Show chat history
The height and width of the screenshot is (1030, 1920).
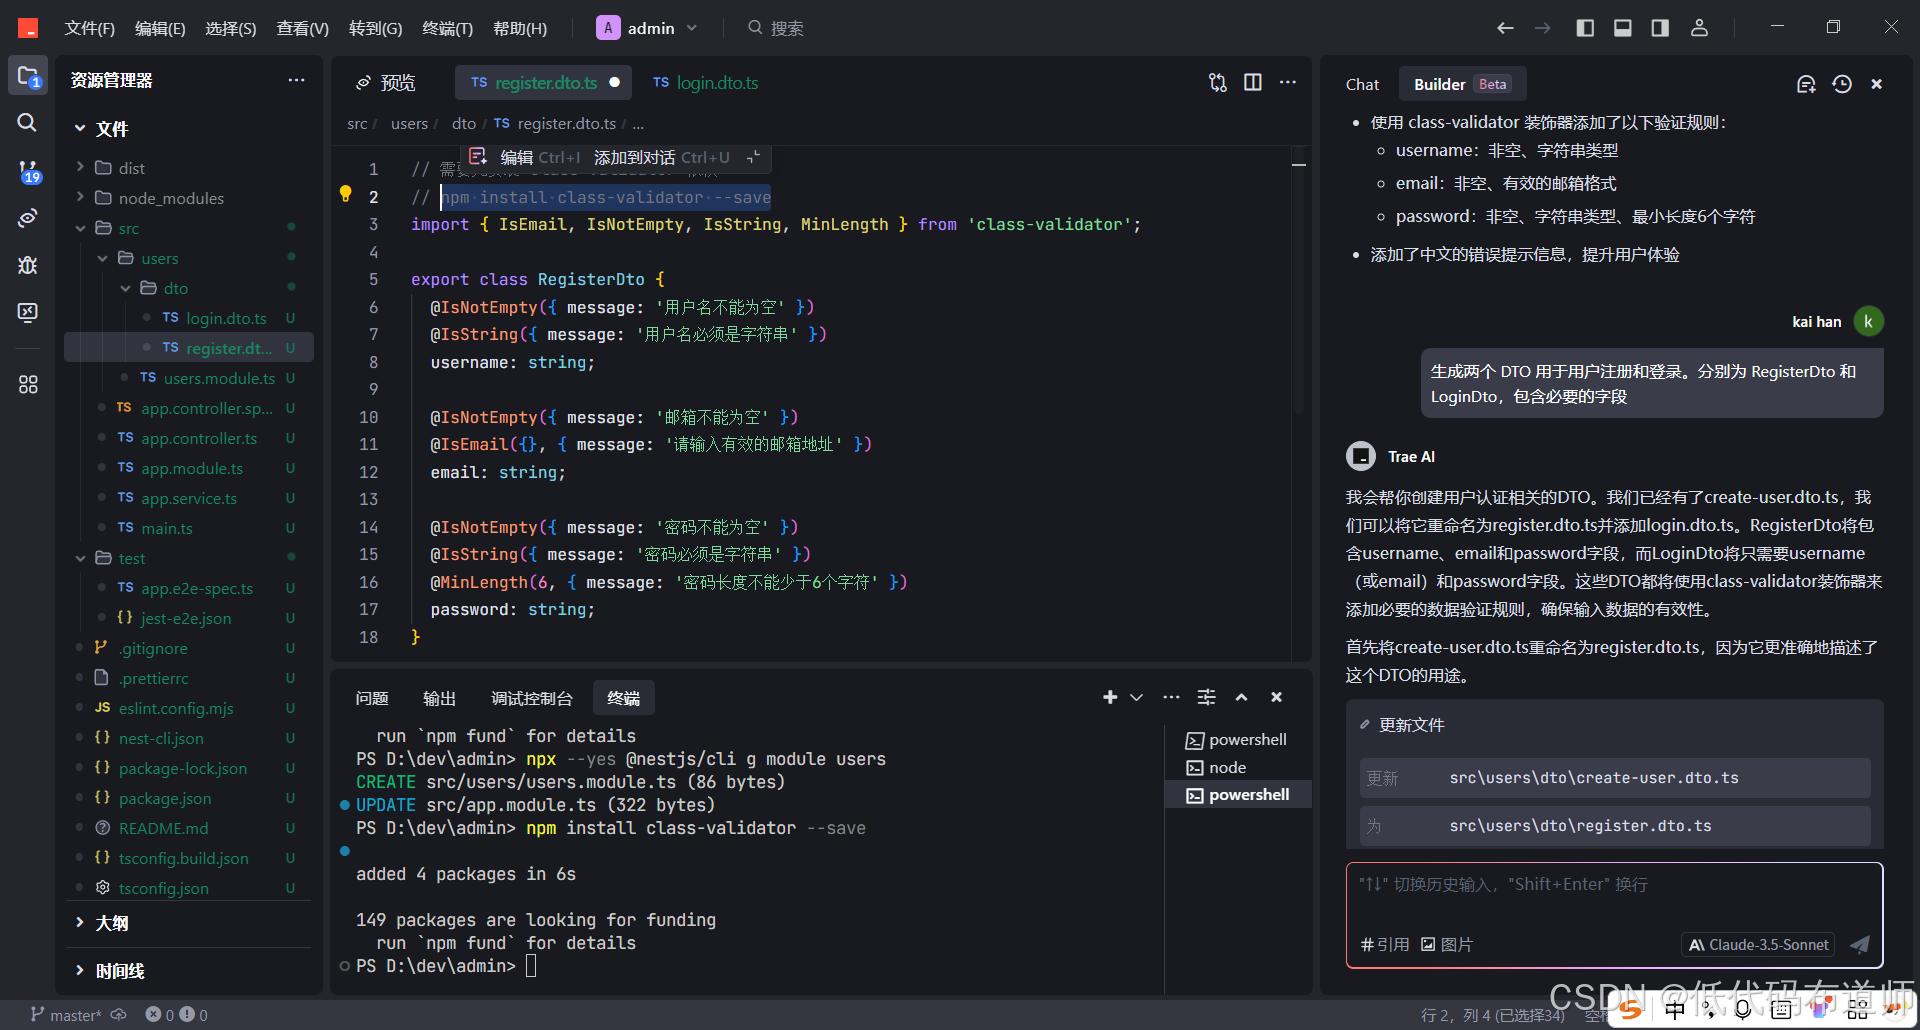[1842, 84]
